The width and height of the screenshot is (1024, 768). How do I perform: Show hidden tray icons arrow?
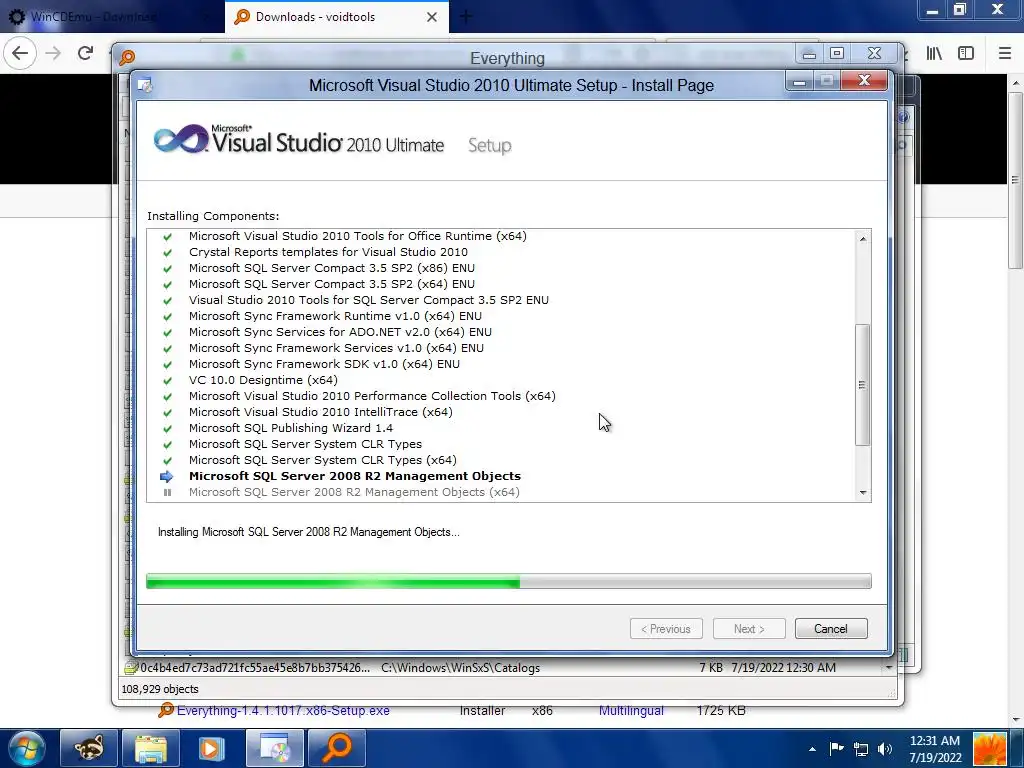(x=812, y=749)
